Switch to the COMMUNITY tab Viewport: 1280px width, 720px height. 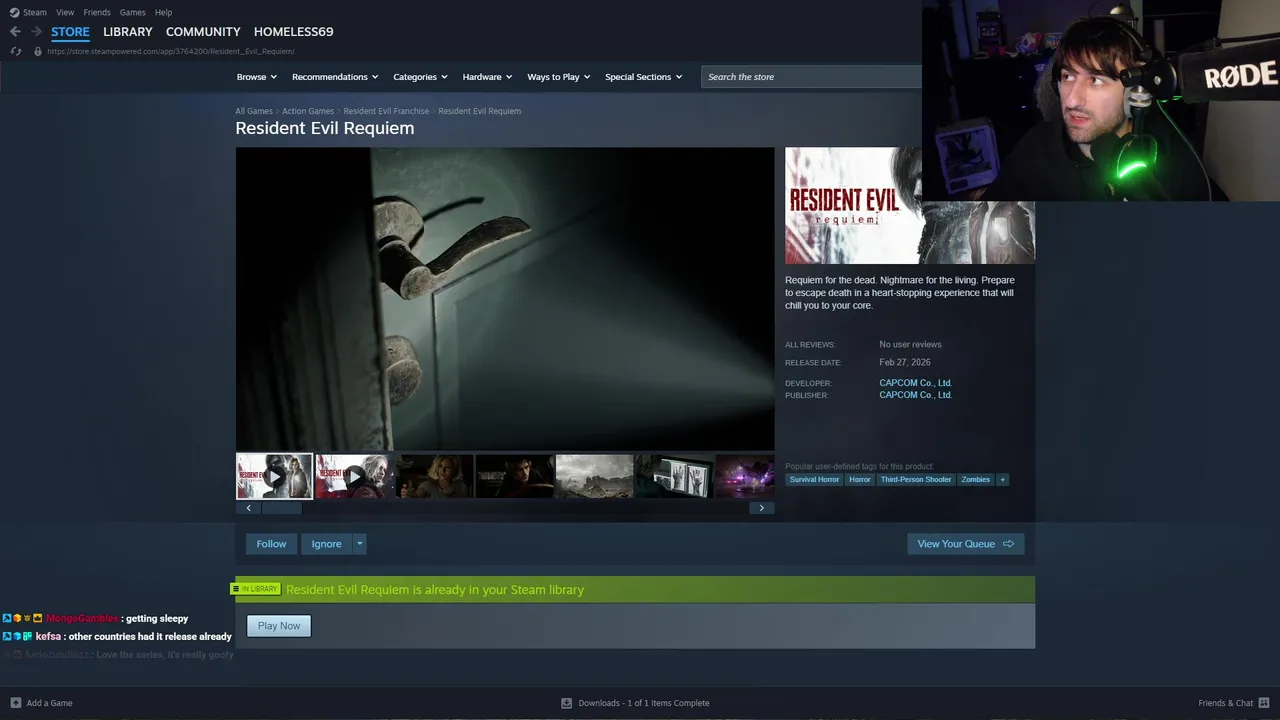tap(203, 32)
